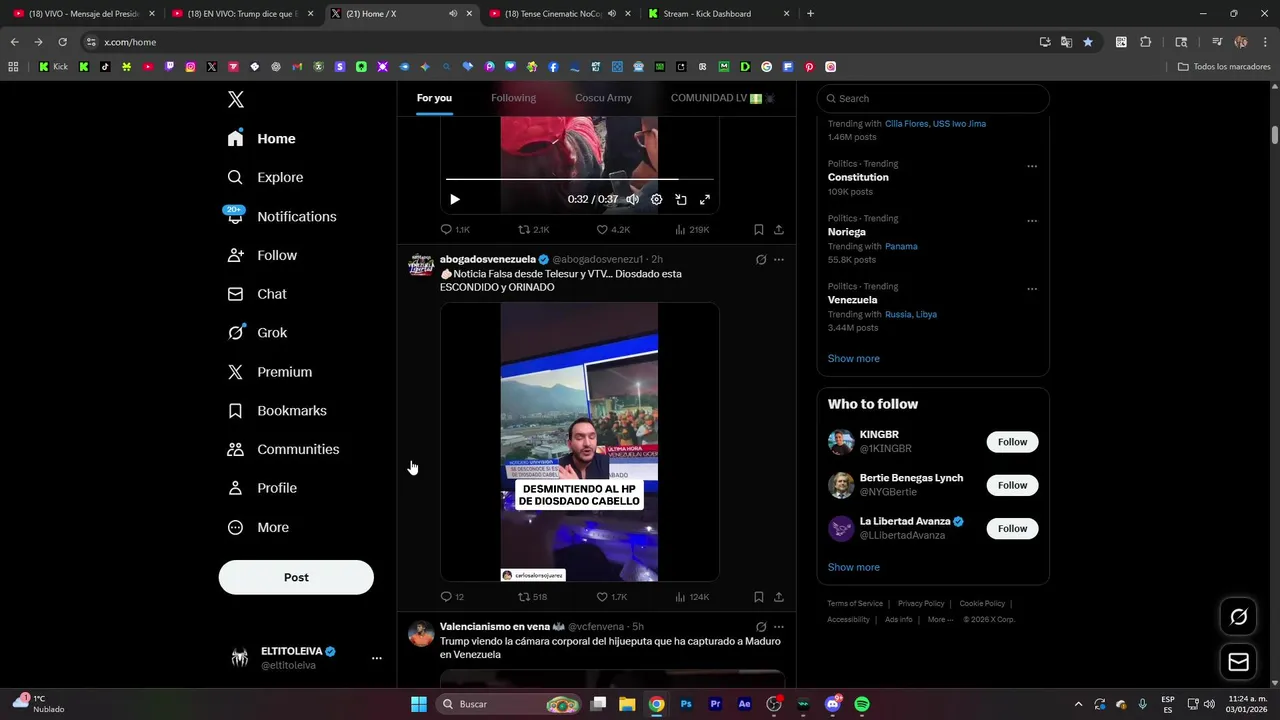The width and height of the screenshot is (1280, 720).
Task: Open Explore in the sidebar
Action: (x=265, y=177)
